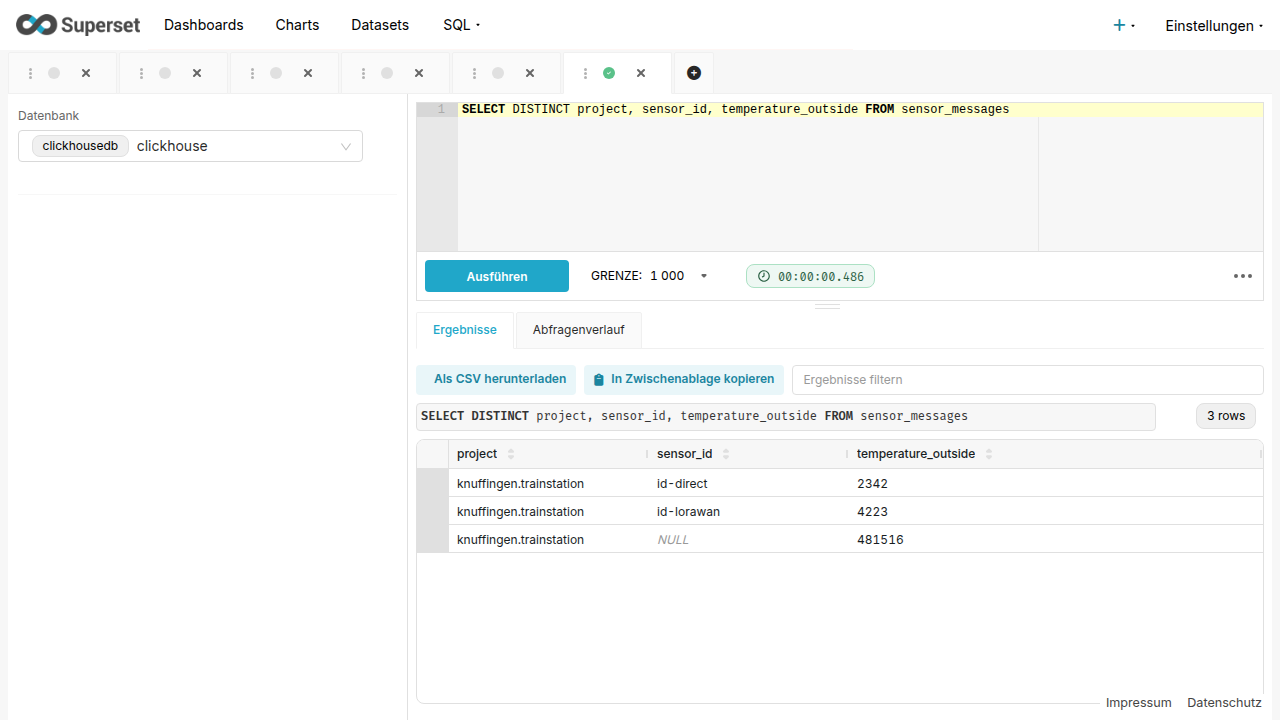This screenshot has height=720, width=1280.
Task: Sort by the sensor_id column
Action: [726, 454]
